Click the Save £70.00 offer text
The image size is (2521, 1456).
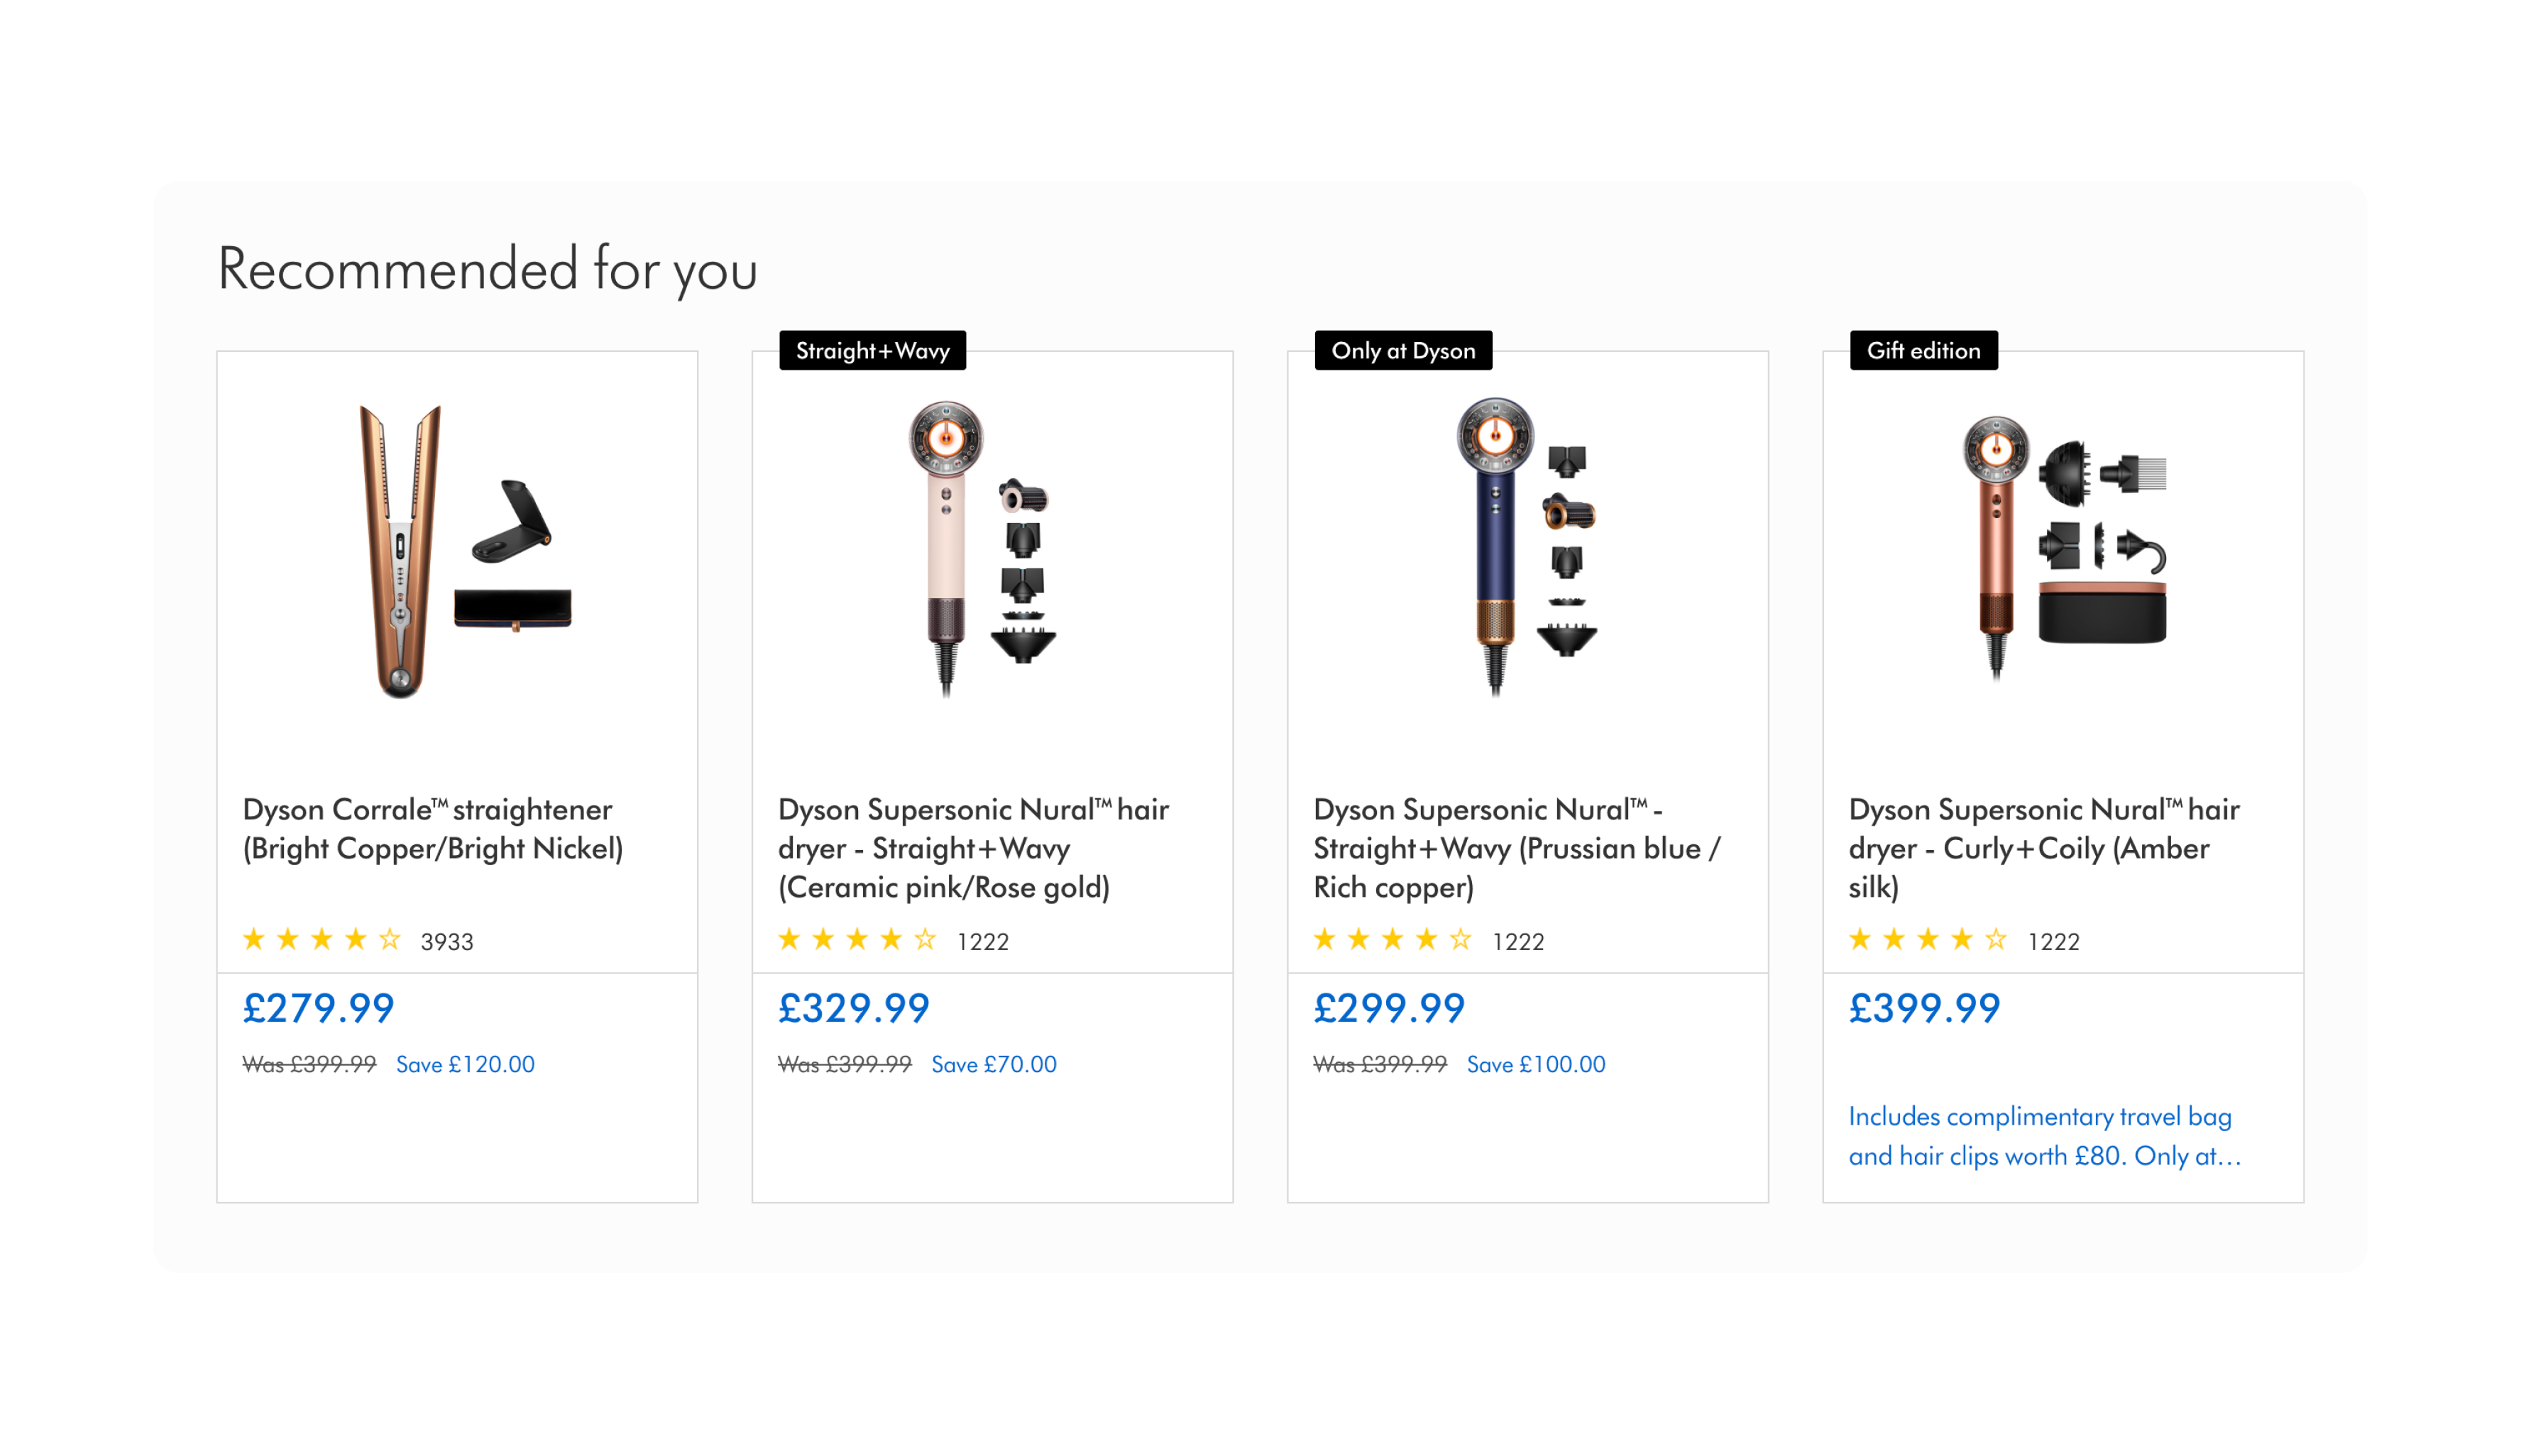(994, 1065)
